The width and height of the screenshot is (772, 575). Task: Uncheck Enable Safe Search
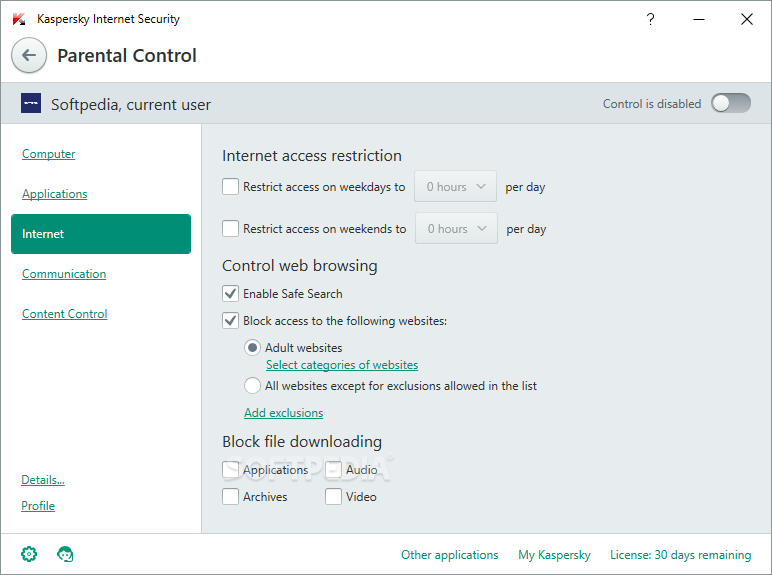[230, 293]
